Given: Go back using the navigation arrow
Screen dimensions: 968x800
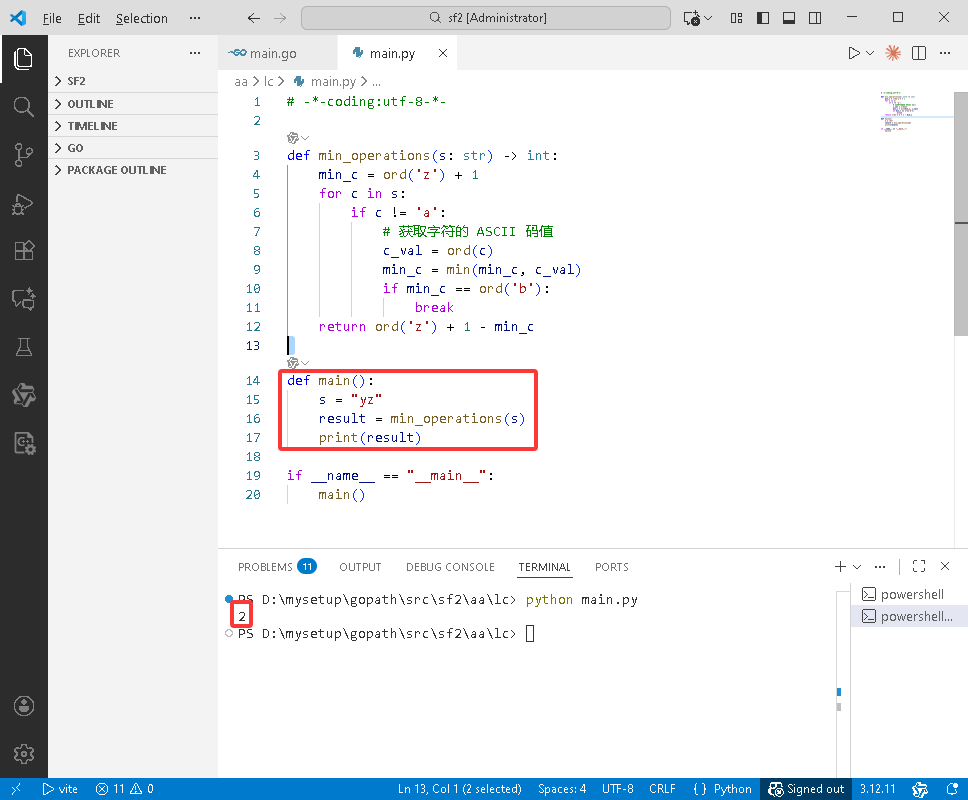Looking at the screenshot, I should (254, 18).
